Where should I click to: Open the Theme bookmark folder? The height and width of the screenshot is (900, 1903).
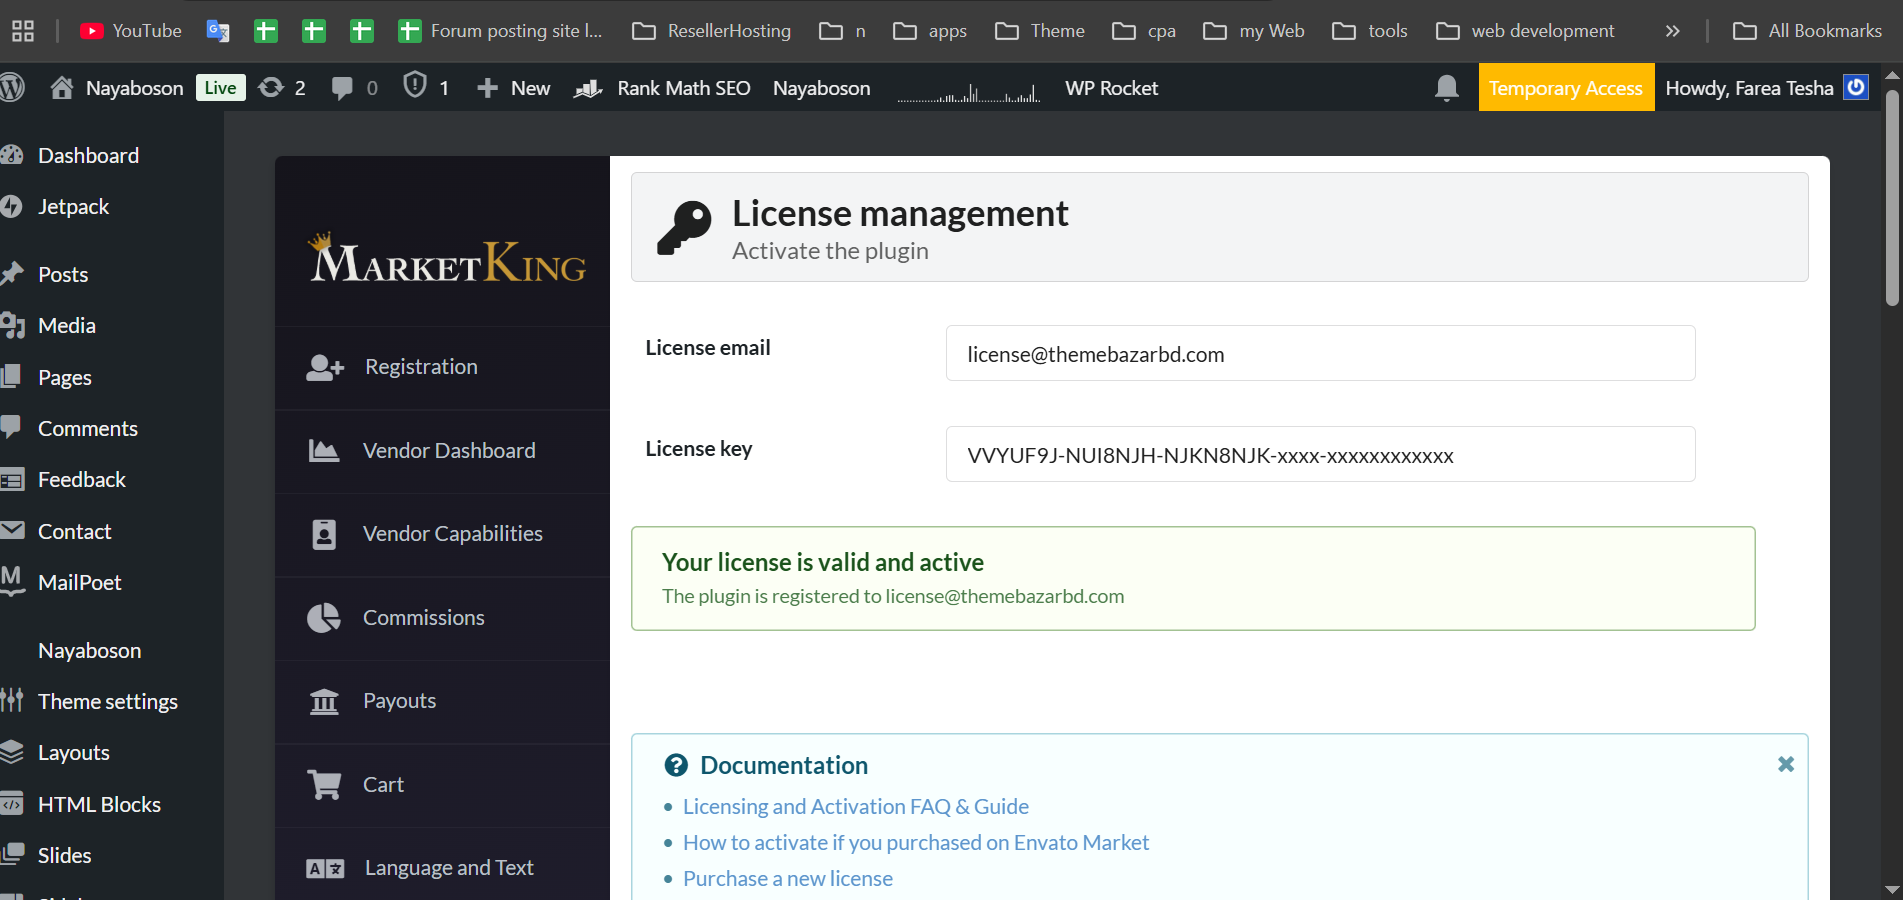click(1040, 31)
